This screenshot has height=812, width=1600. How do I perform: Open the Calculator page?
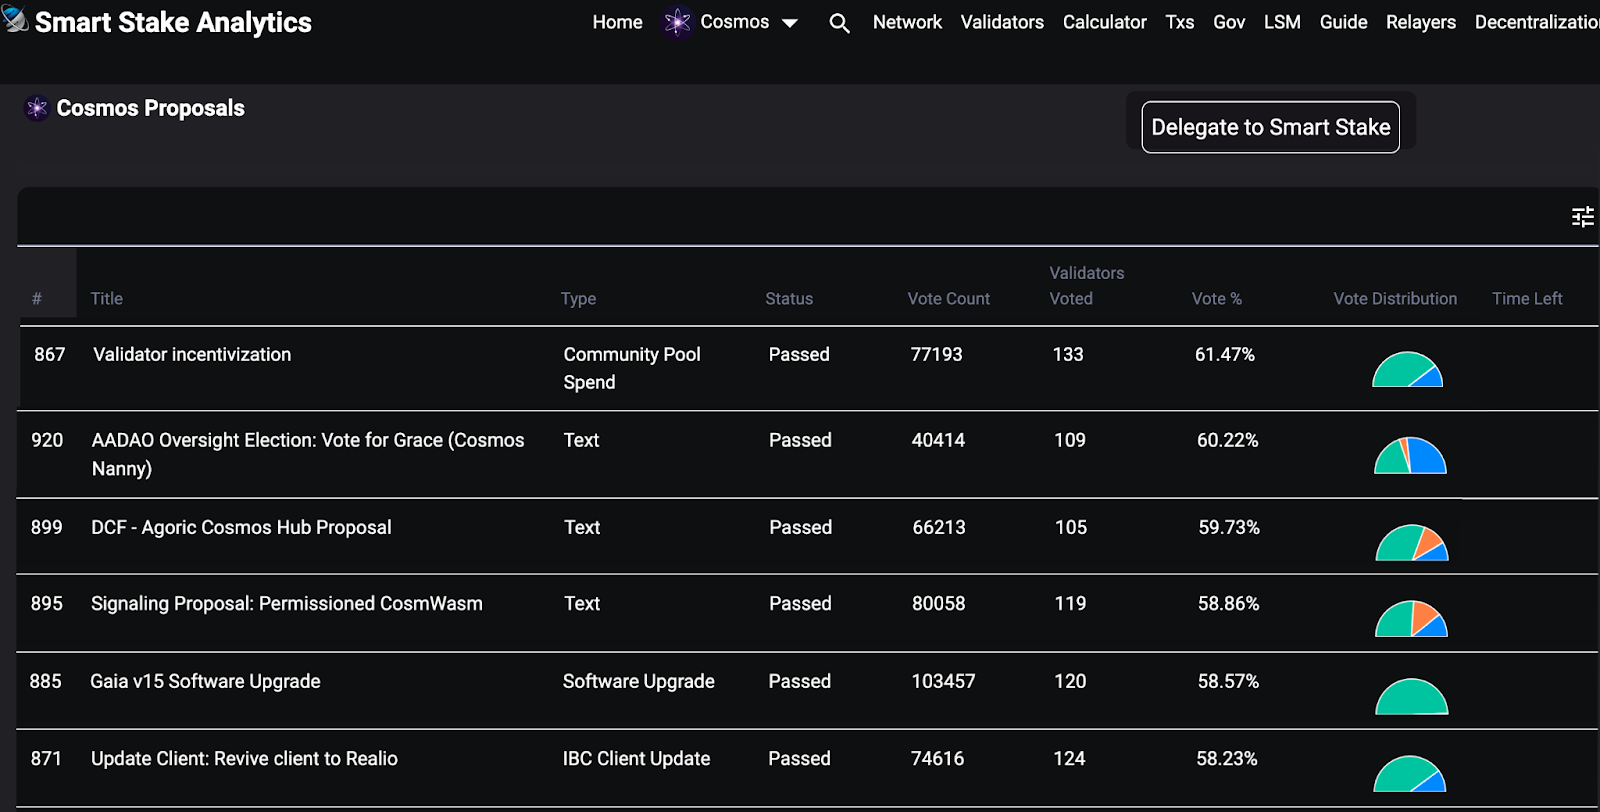(x=1104, y=22)
